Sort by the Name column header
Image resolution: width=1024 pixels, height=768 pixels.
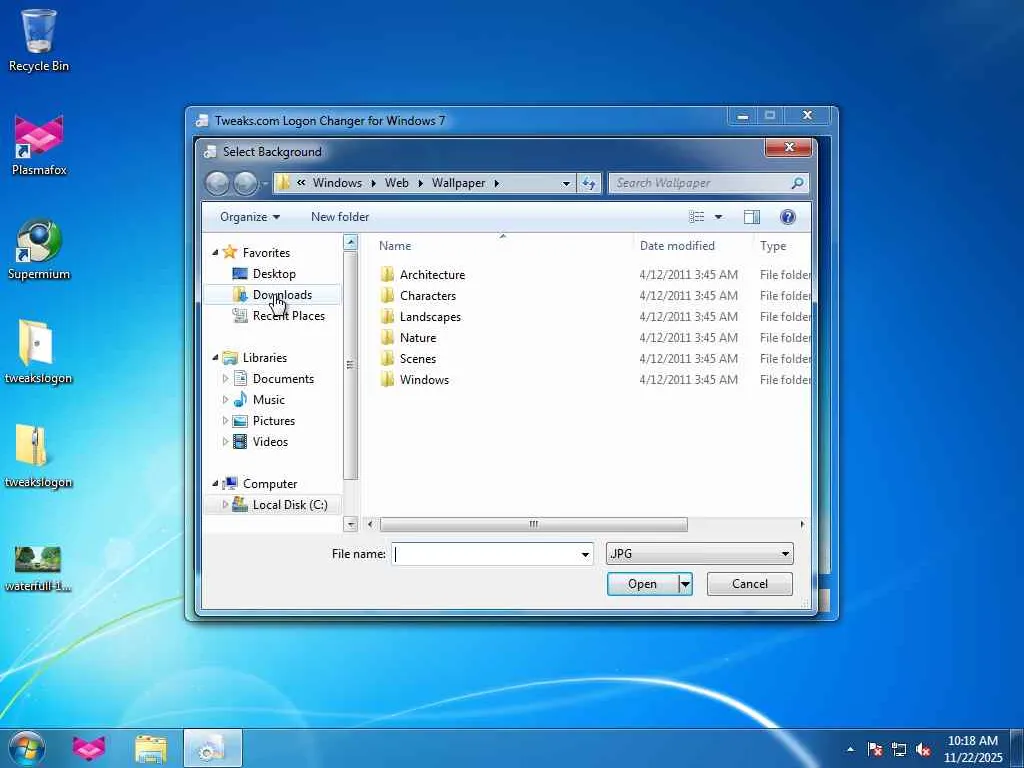(395, 246)
